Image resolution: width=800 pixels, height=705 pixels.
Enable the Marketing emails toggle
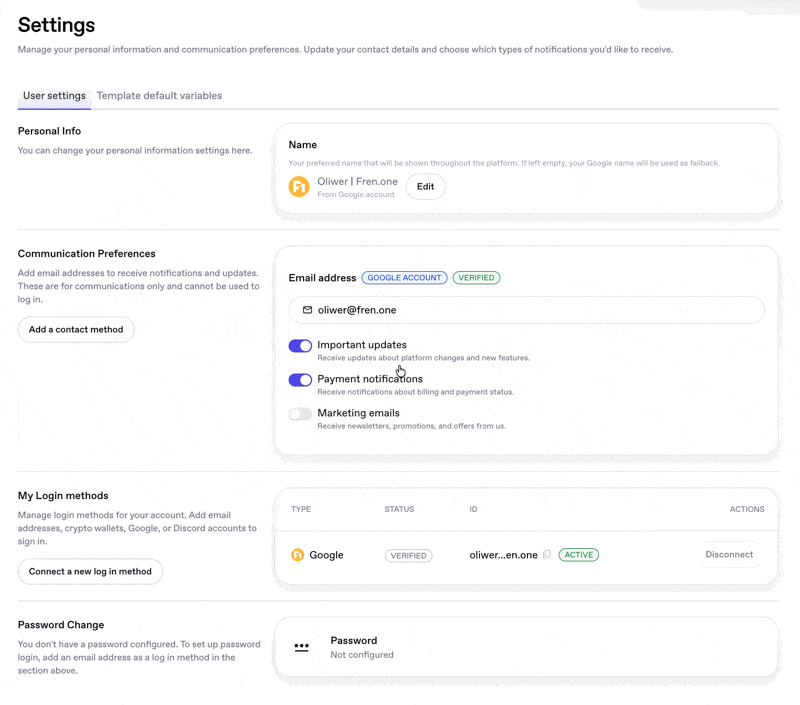[300, 414]
